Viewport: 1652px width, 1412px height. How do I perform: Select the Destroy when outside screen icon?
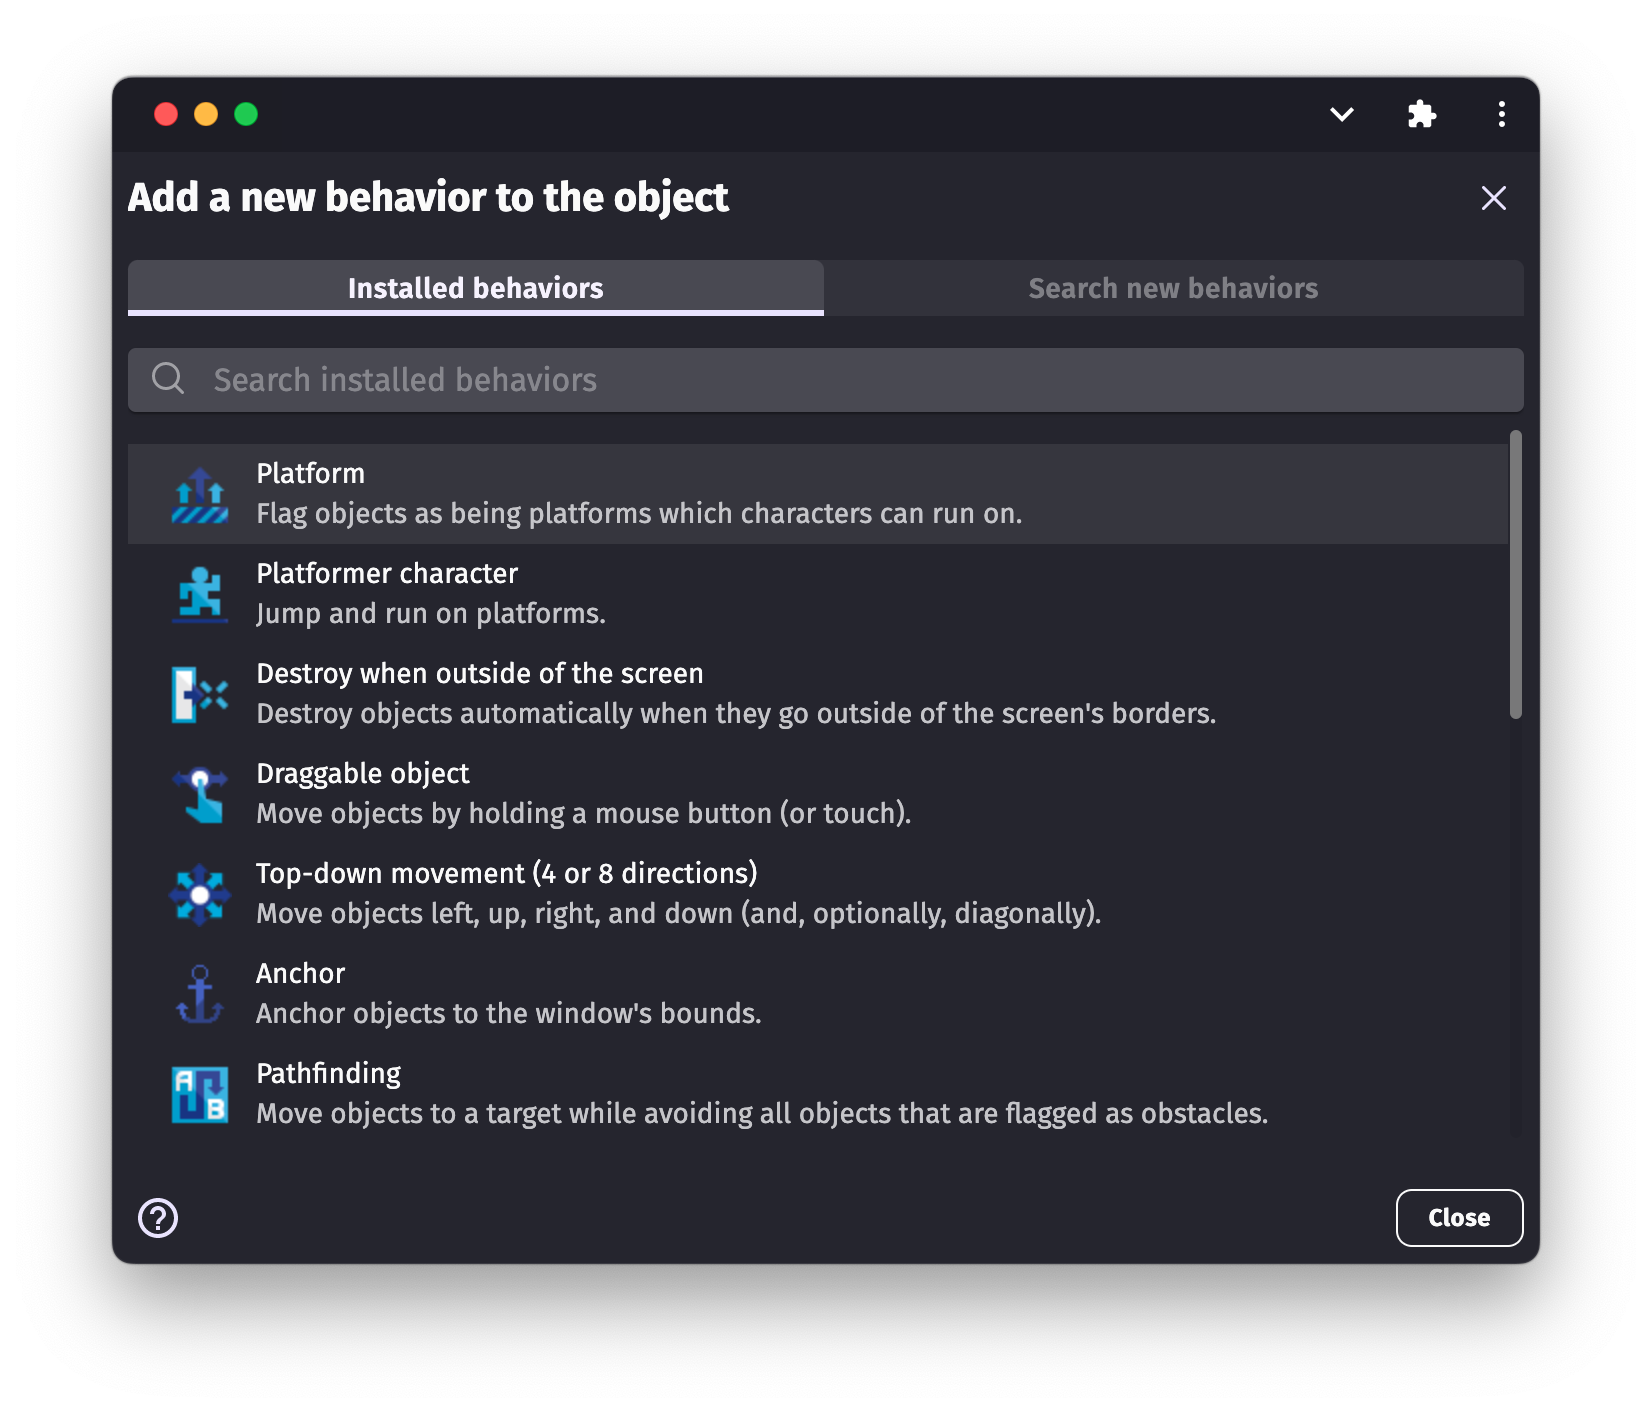point(200,695)
